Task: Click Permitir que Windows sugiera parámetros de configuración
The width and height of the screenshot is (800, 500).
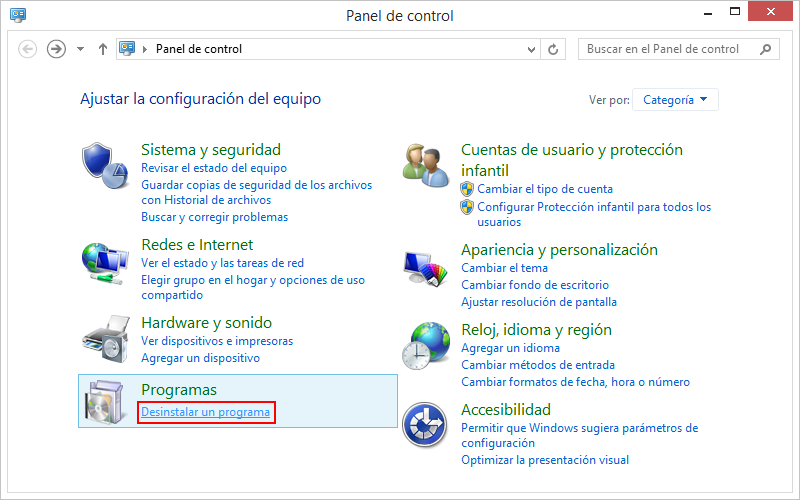Action: (580, 435)
